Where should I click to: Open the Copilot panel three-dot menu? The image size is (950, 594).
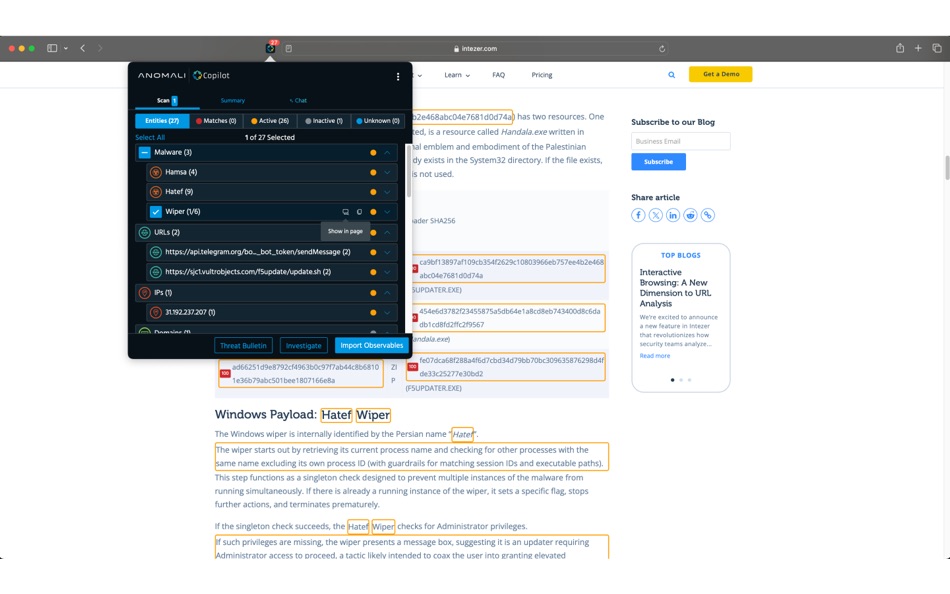coord(397,76)
